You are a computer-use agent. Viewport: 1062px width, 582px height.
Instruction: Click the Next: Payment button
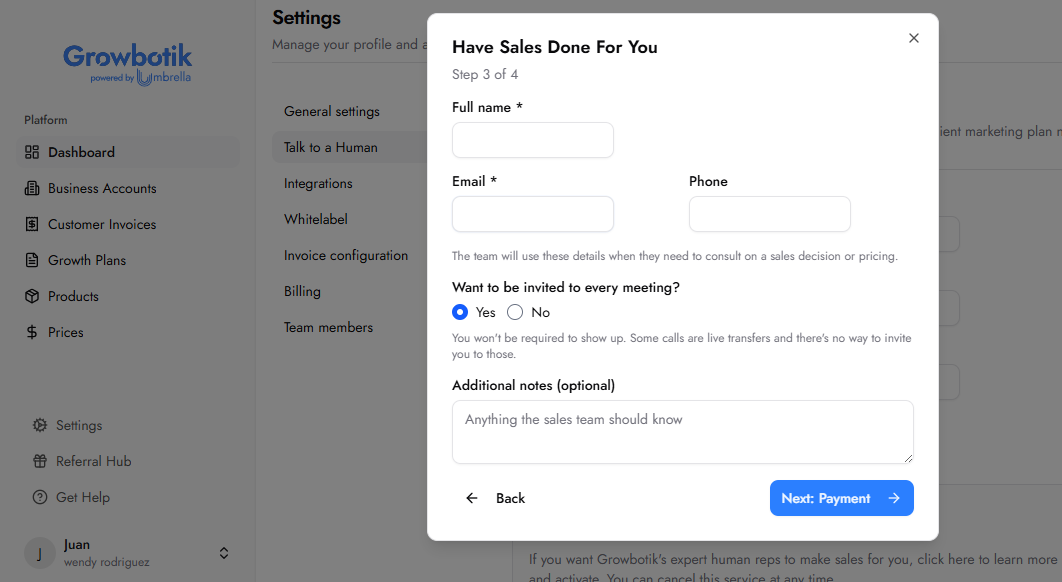pyautogui.click(x=841, y=498)
